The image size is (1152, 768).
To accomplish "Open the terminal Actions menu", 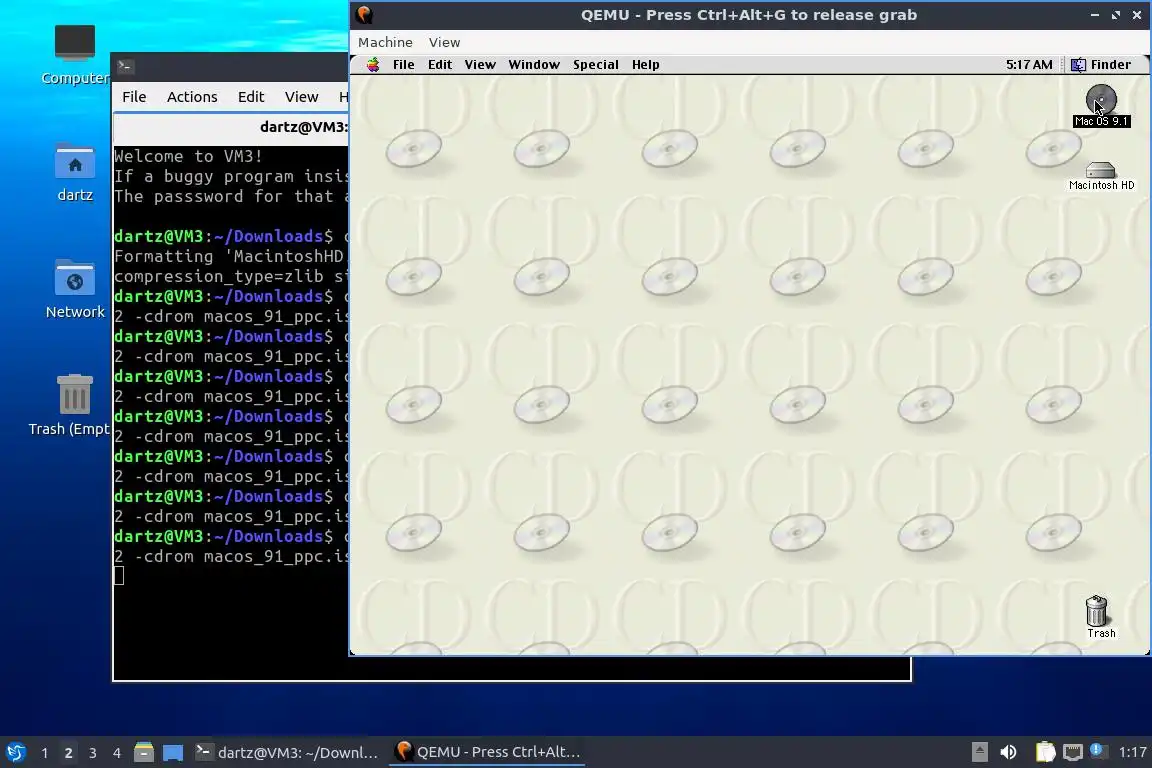I will coord(192,97).
